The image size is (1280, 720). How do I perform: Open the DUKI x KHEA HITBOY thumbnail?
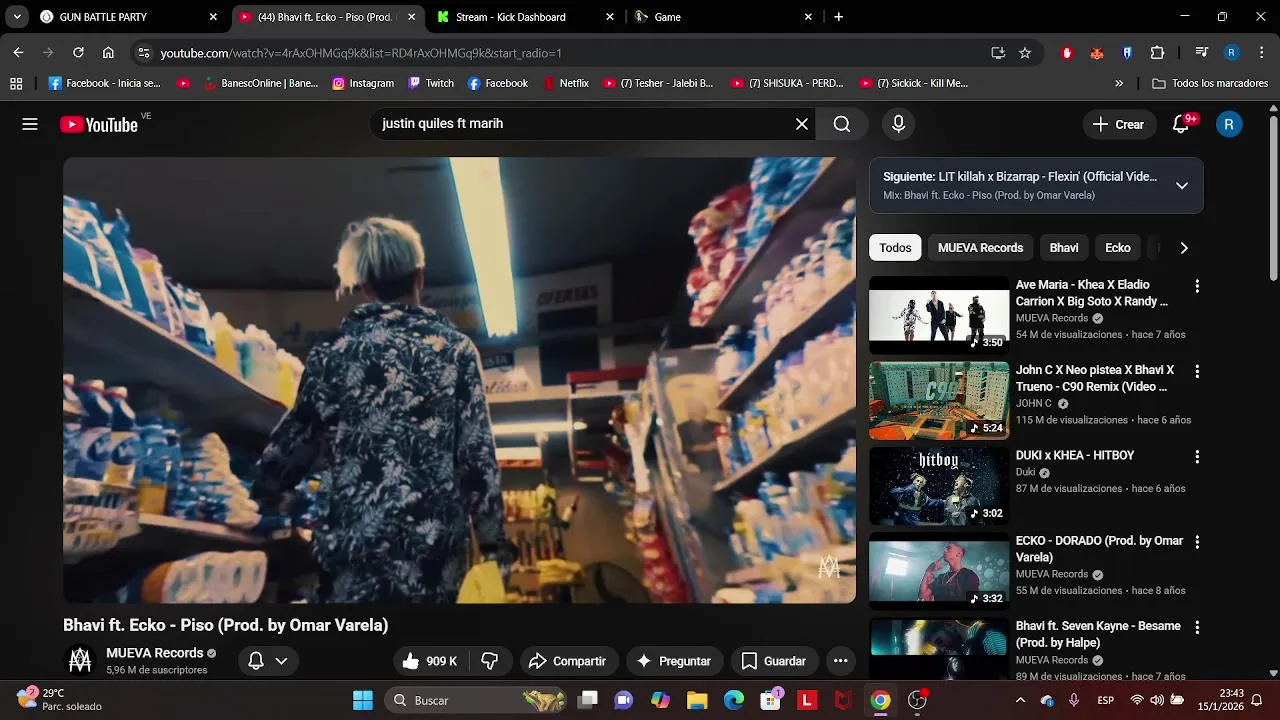pos(939,486)
